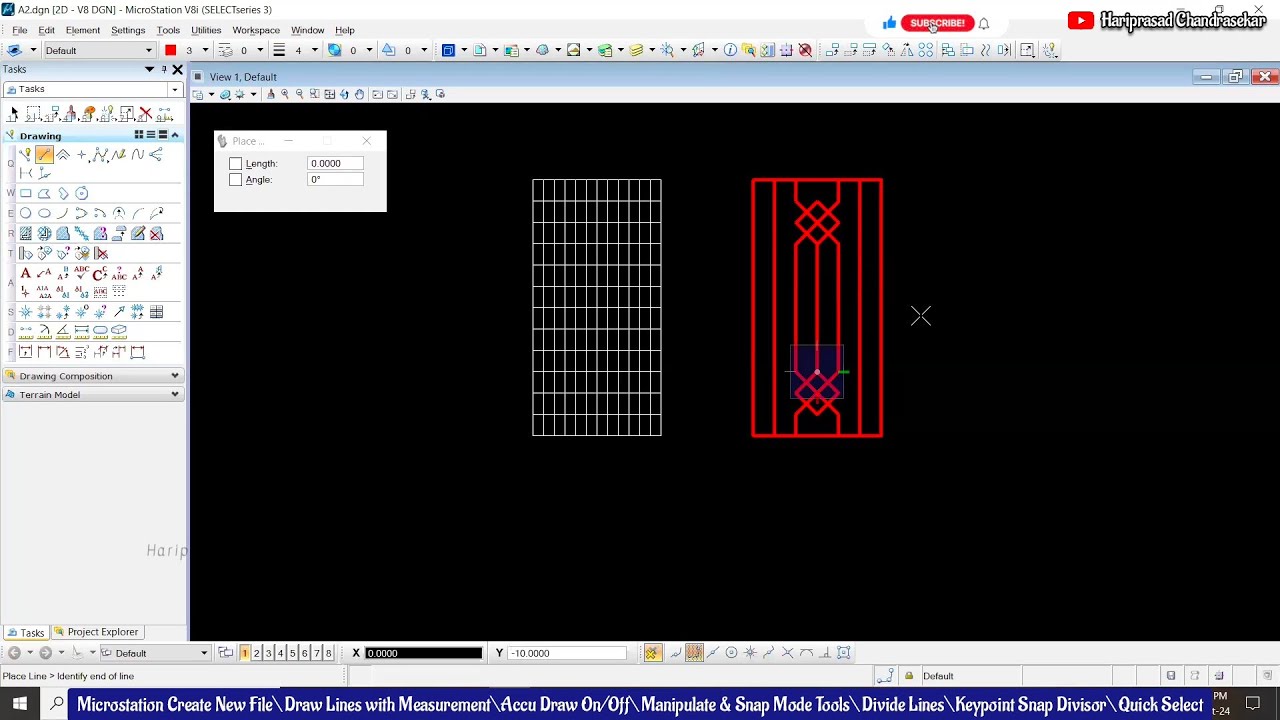The width and height of the screenshot is (1280, 720).
Task: Select the Place Circle tool
Action: [x=26, y=213]
